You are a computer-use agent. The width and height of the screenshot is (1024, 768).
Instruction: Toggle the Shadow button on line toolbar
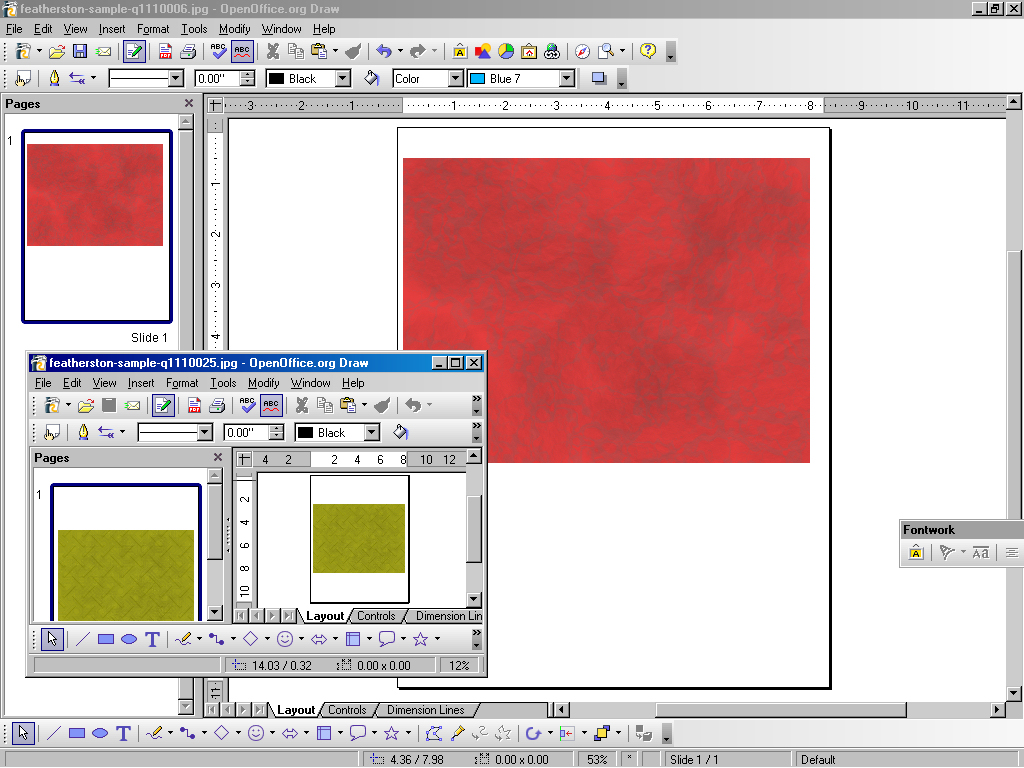tap(599, 78)
